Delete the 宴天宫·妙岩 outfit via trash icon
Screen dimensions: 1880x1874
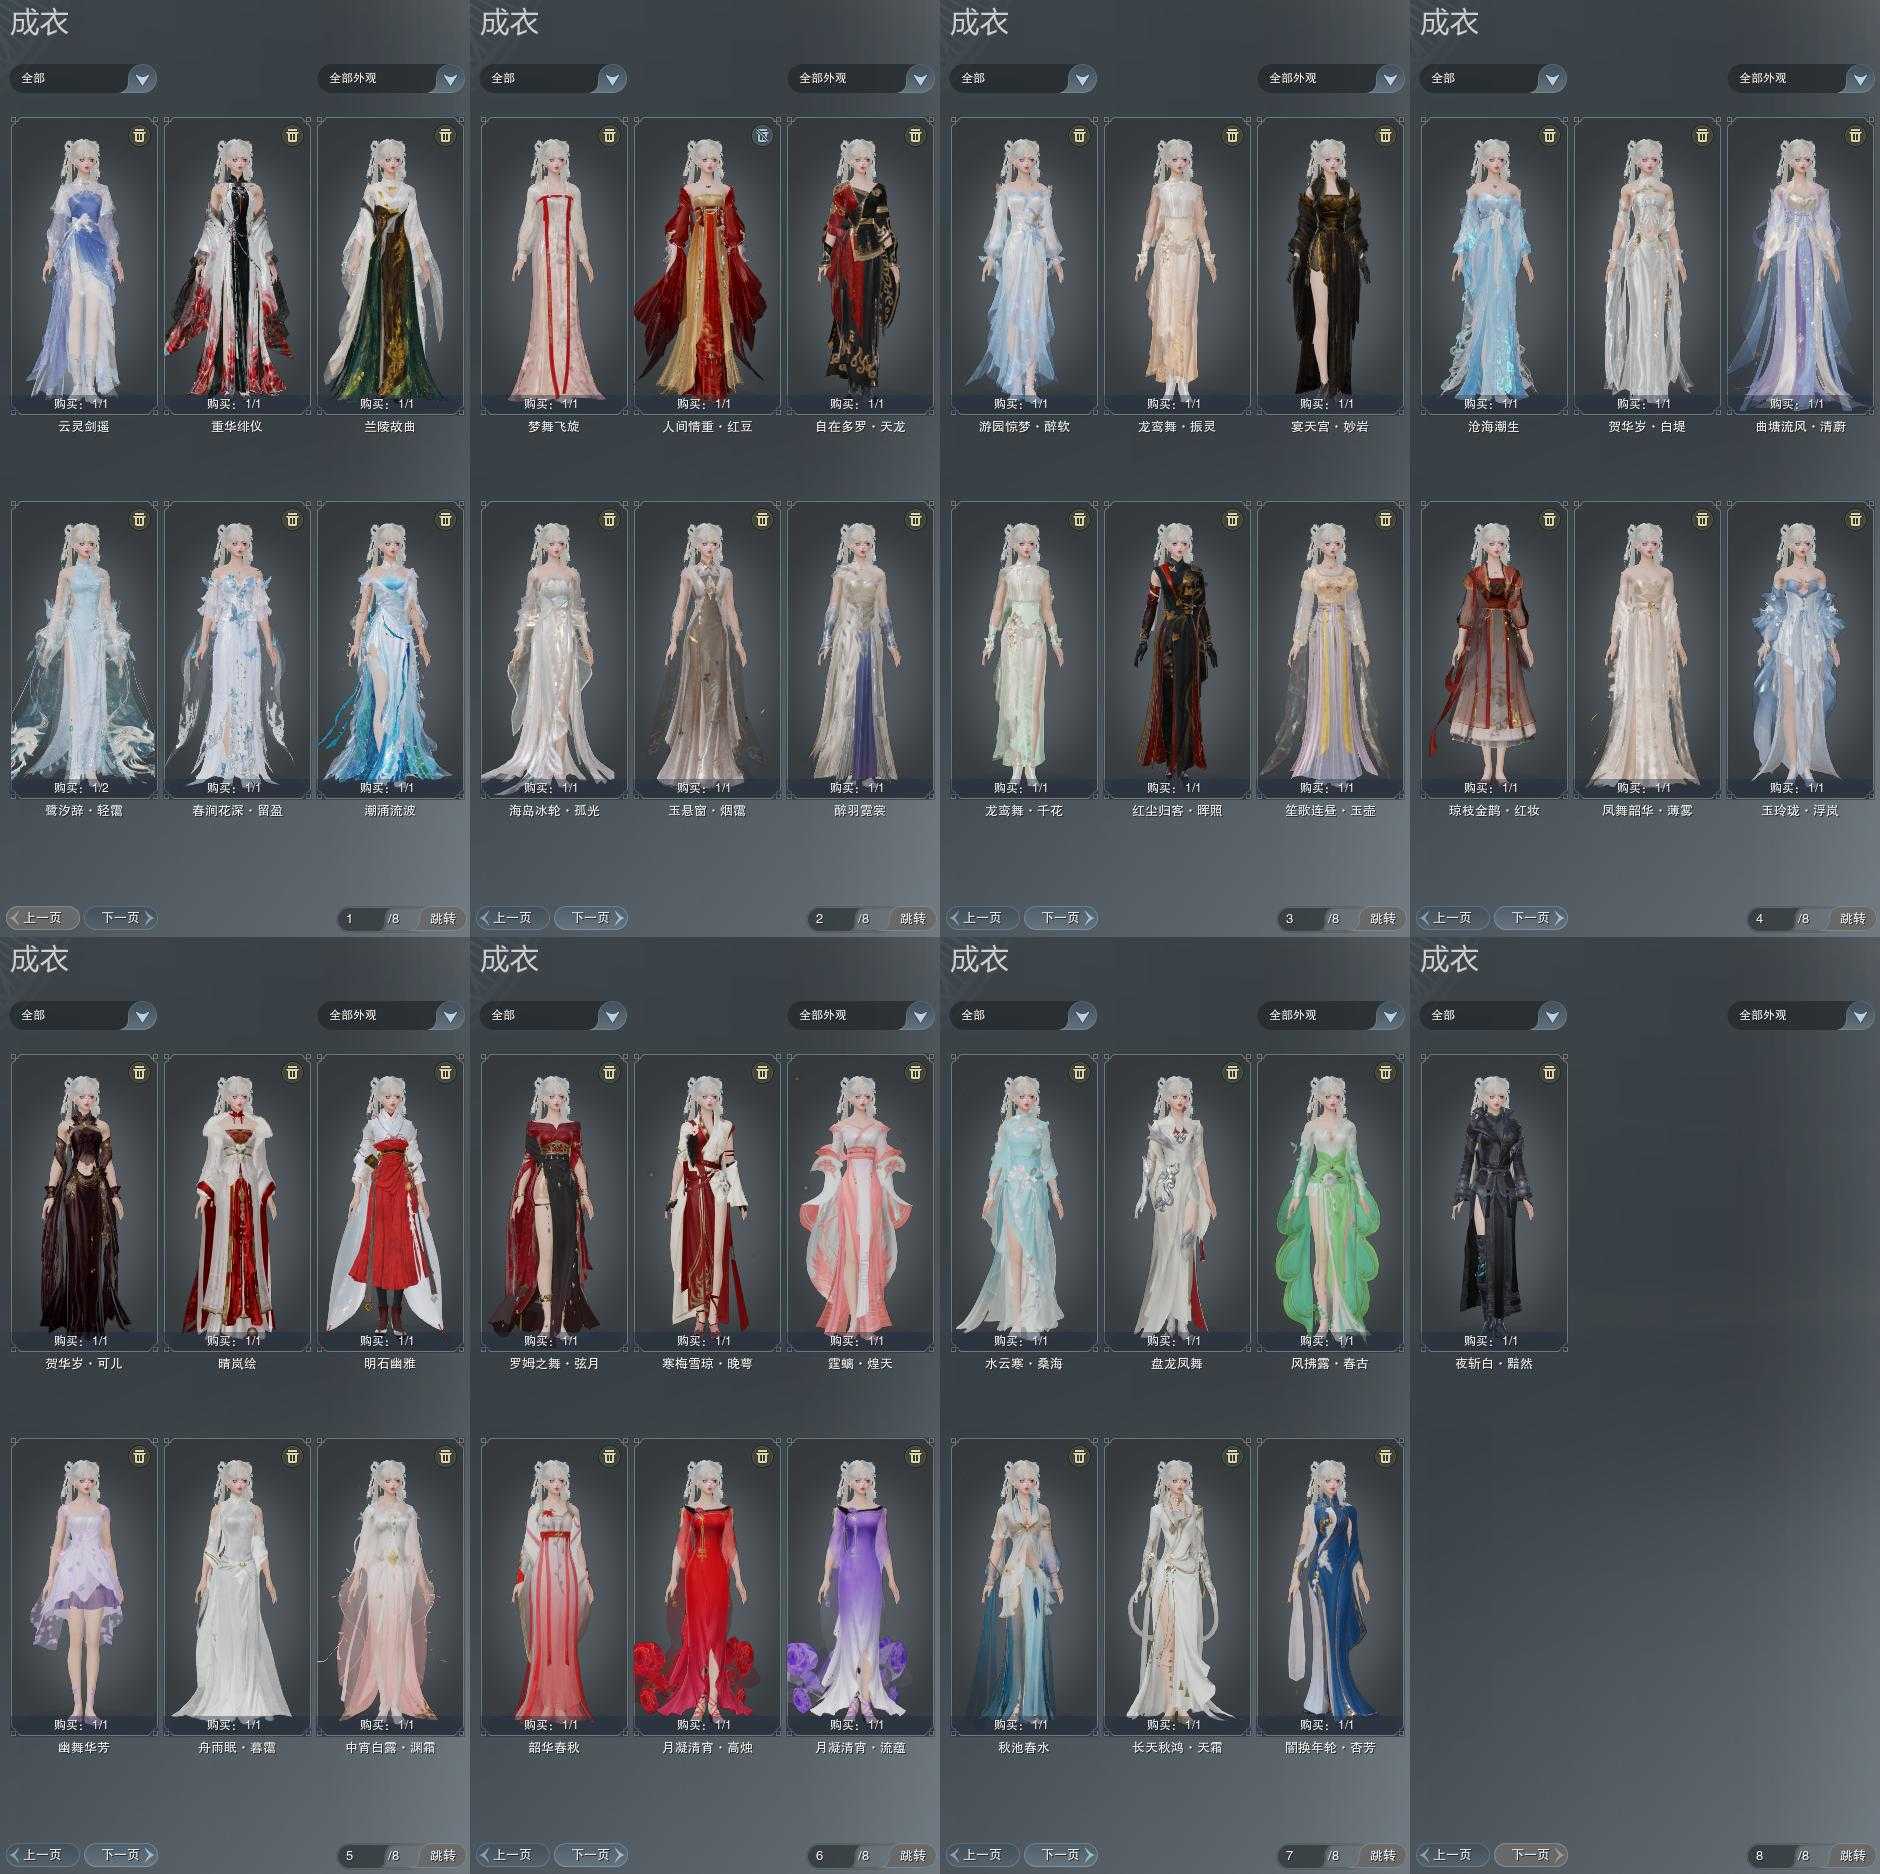point(1385,135)
